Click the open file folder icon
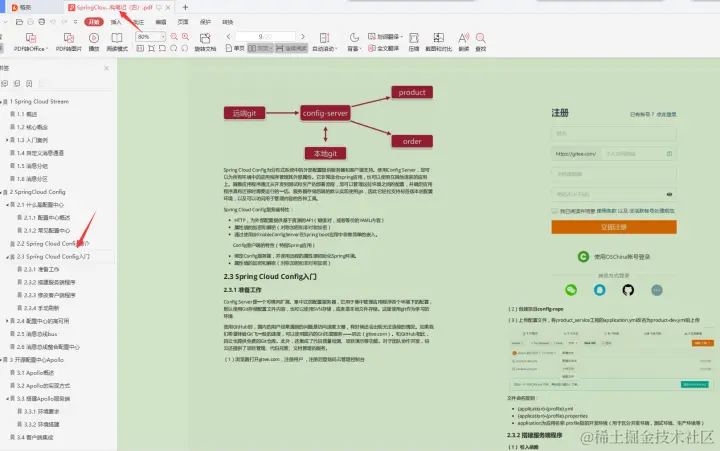 coord(19,22)
